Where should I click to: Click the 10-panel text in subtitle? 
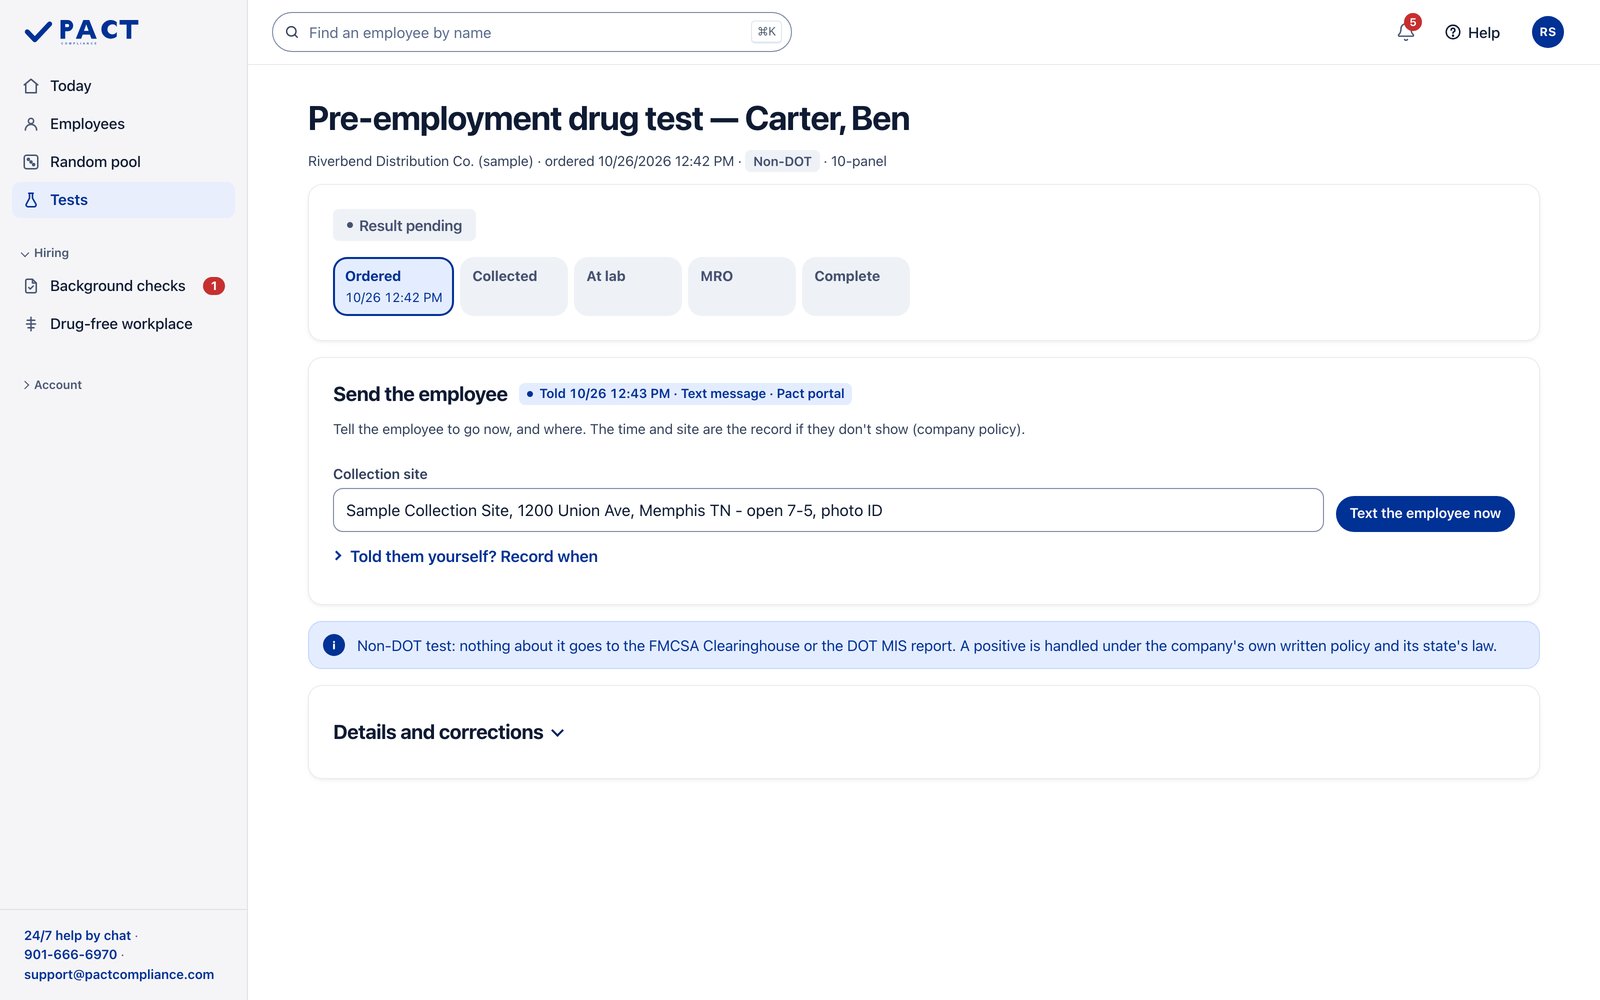(859, 161)
